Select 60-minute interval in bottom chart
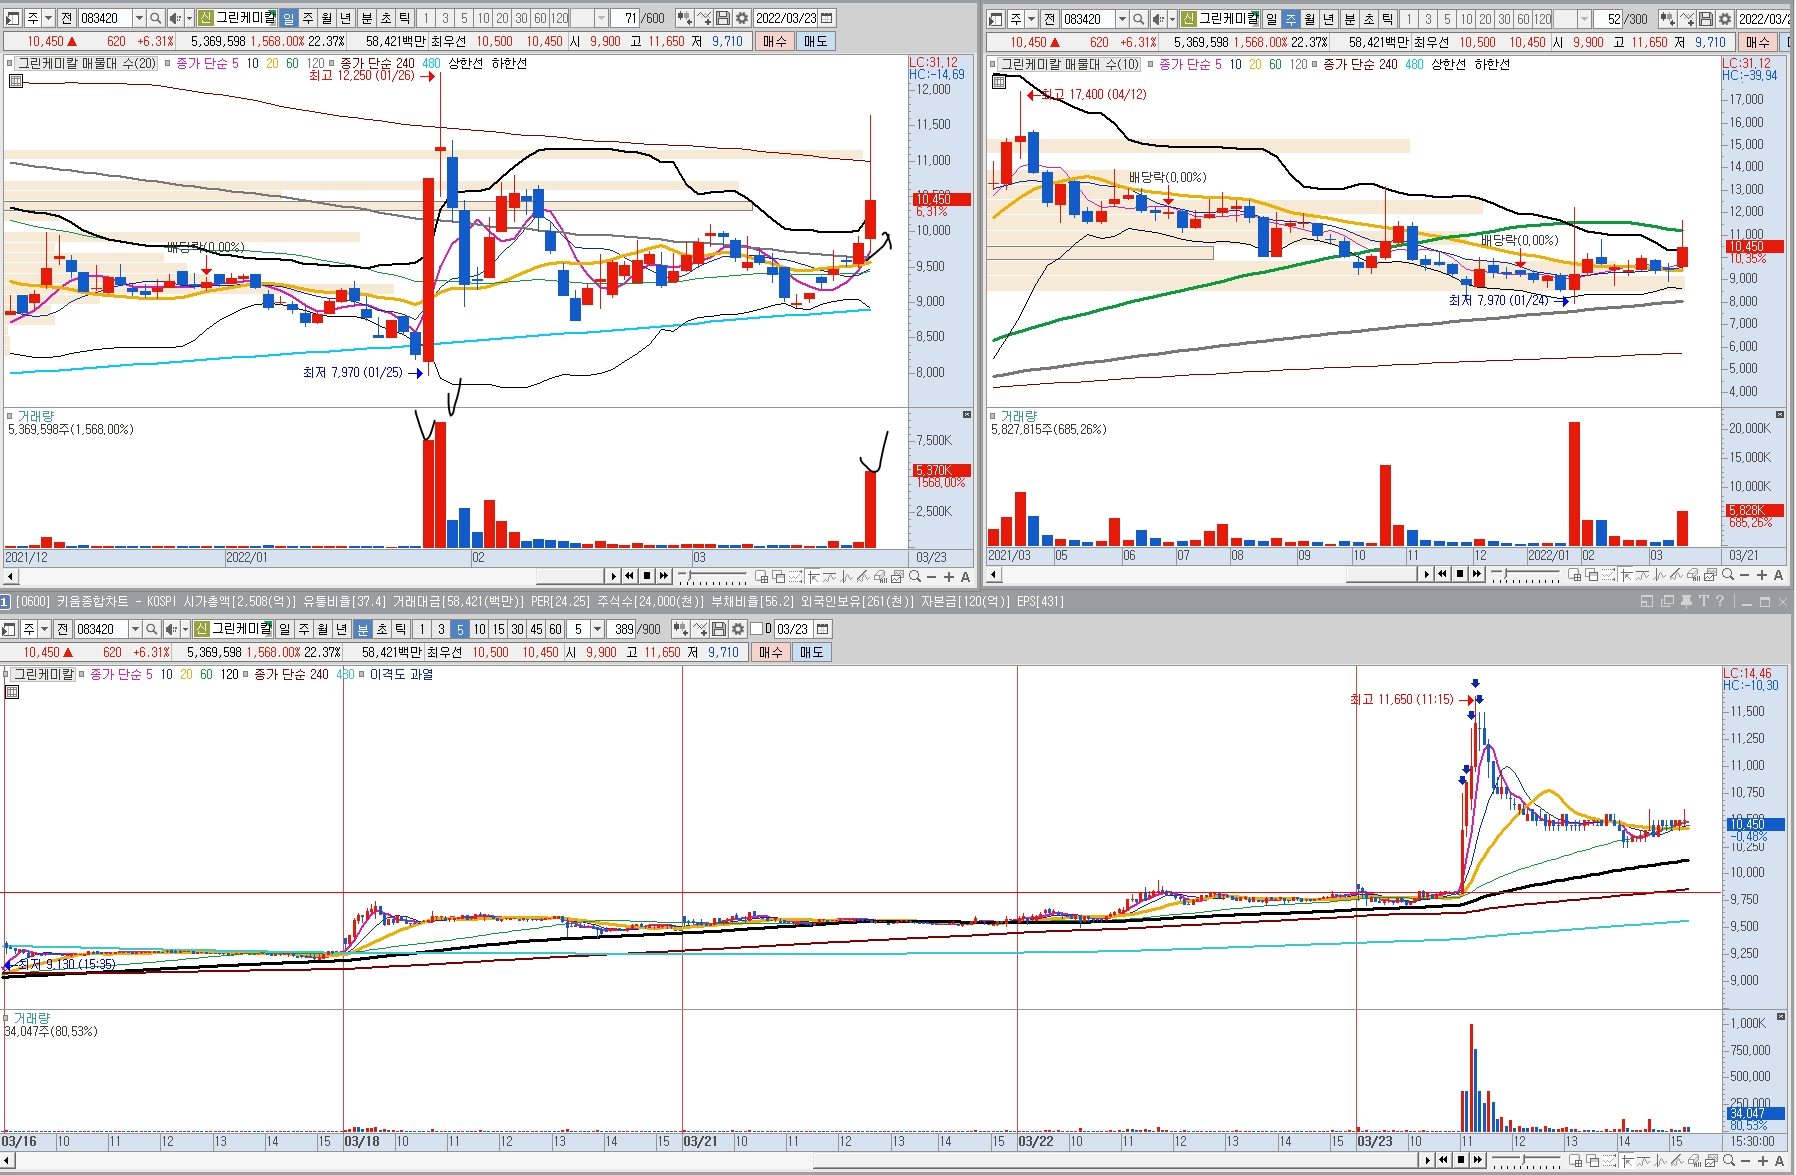 pyautogui.click(x=555, y=629)
